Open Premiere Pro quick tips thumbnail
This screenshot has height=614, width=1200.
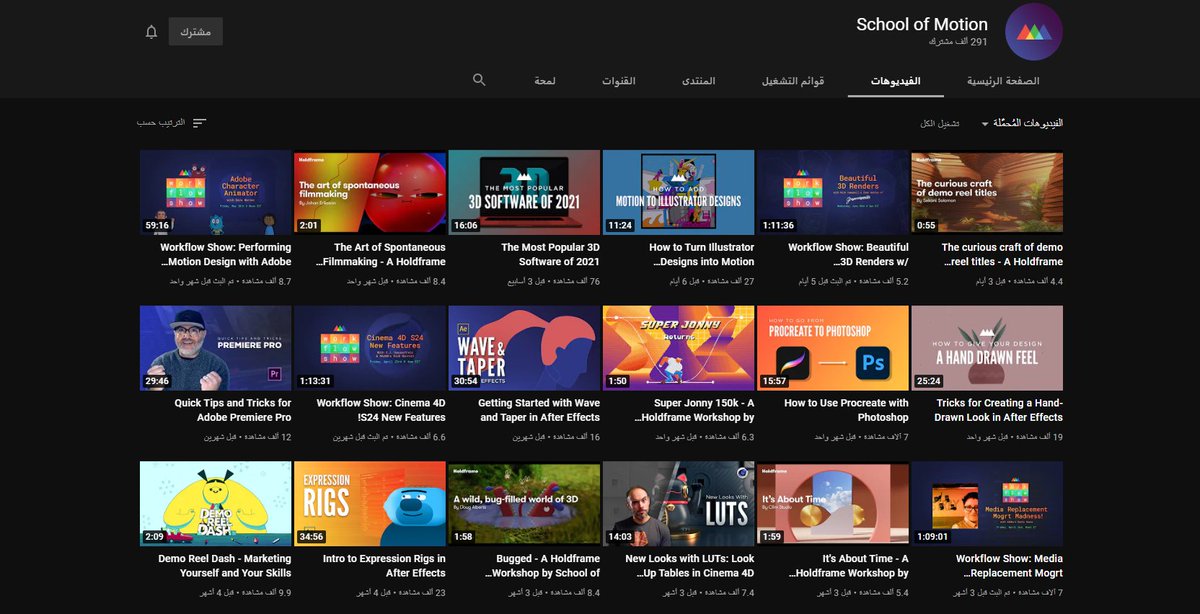[x=216, y=348]
